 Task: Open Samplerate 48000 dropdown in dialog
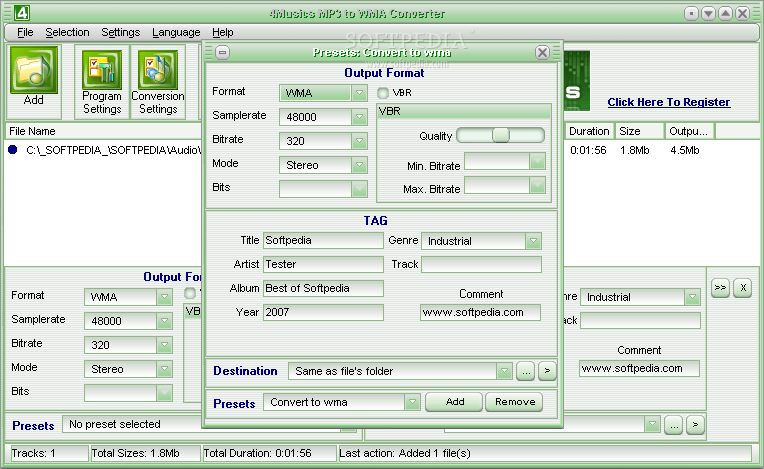[359, 117]
